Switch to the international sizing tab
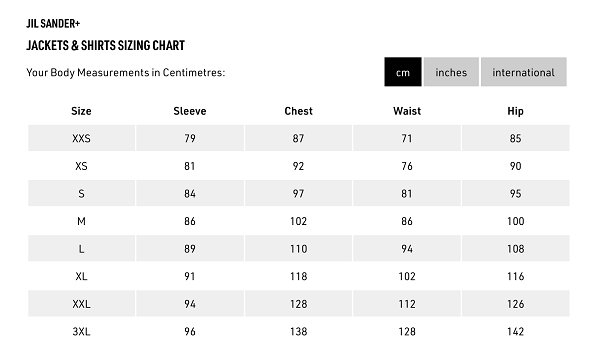 (523, 72)
